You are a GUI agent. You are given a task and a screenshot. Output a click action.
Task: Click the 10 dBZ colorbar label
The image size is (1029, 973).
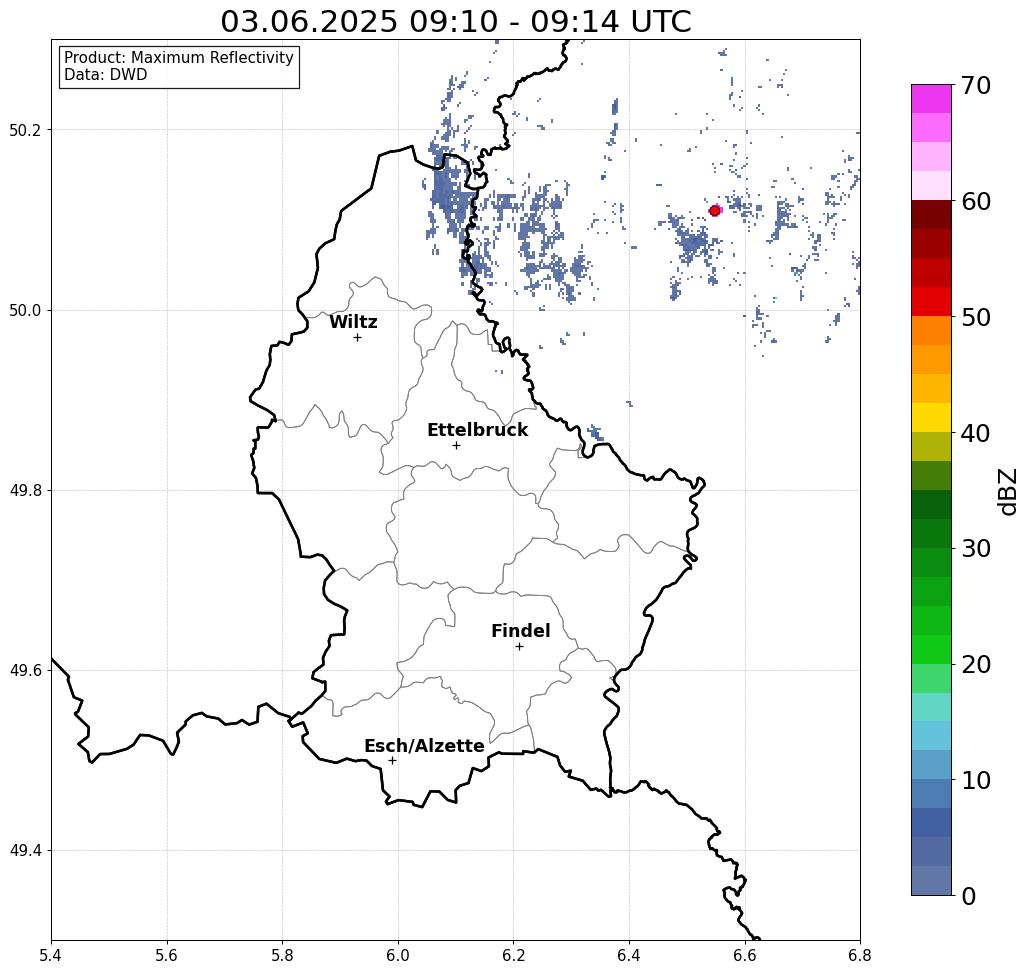click(x=975, y=780)
